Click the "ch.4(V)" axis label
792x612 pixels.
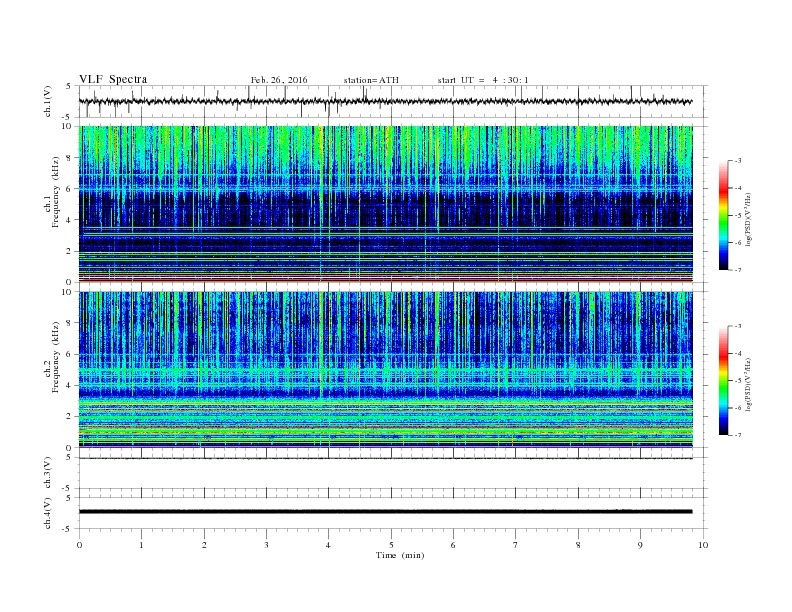point(48,513)
